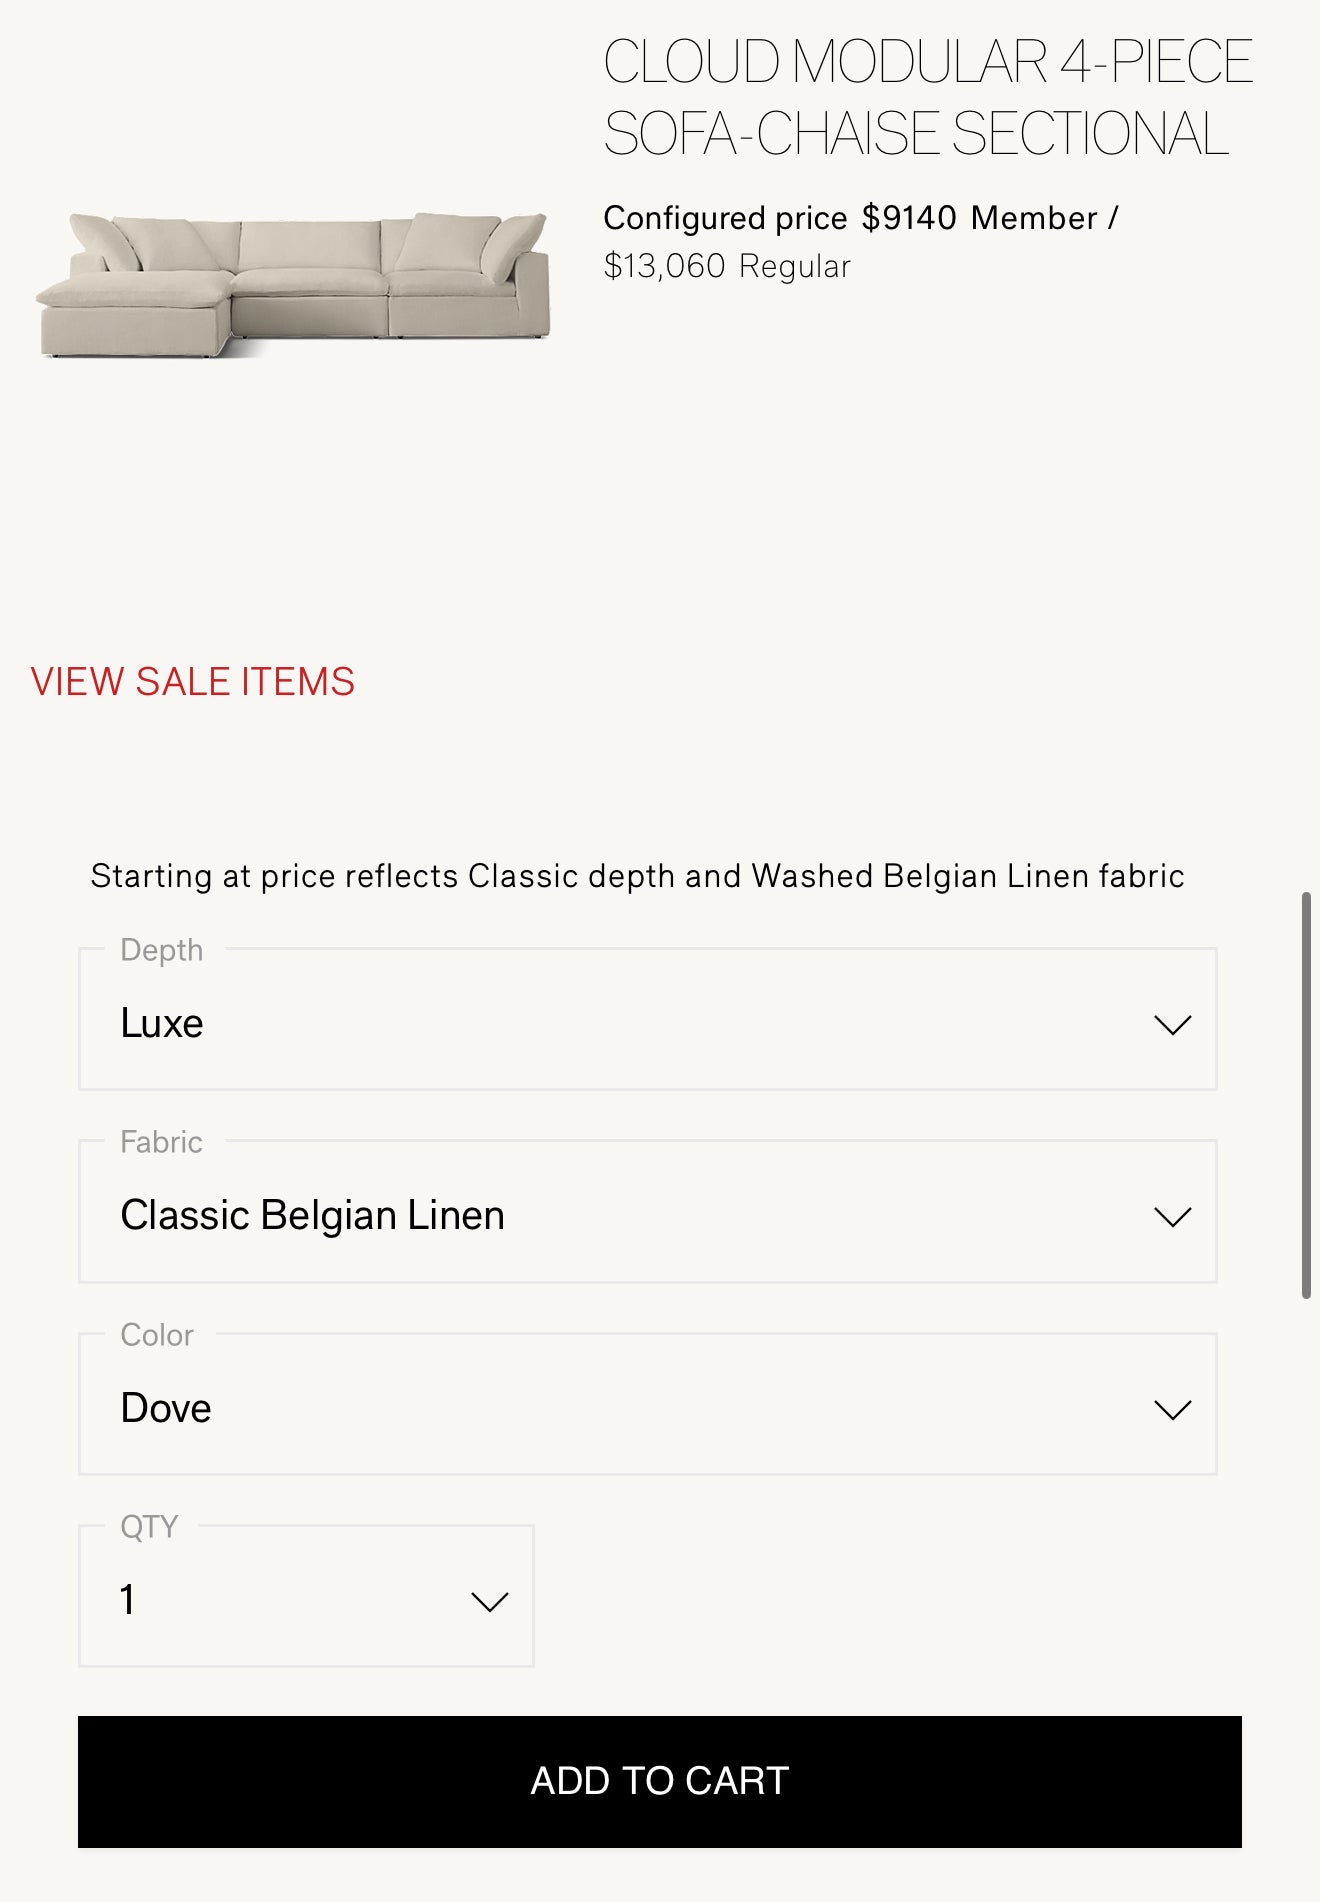Click the Fabric dropdown chevron arrow
Viewport: 1320px width, 1902px height.
1172,1217
